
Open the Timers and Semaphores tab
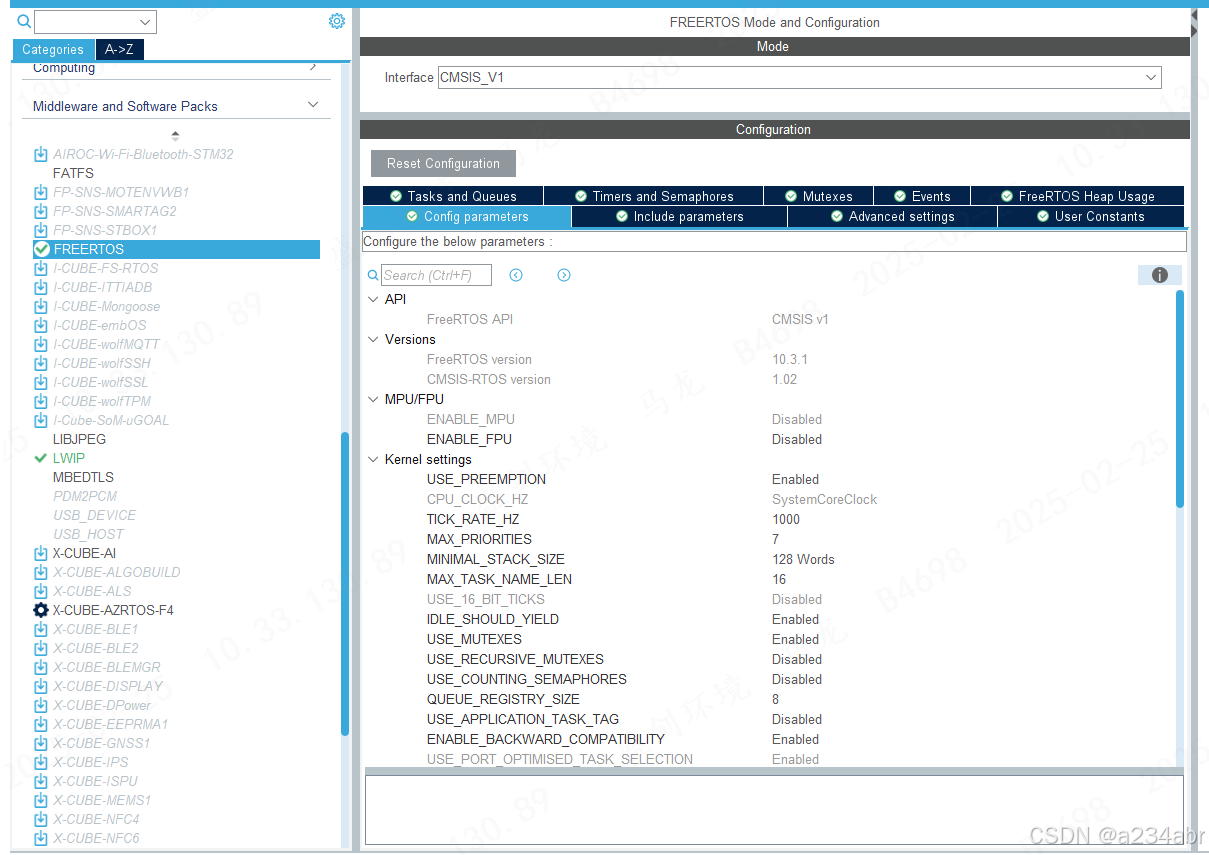pyautogui.click(x=654, y=196)
